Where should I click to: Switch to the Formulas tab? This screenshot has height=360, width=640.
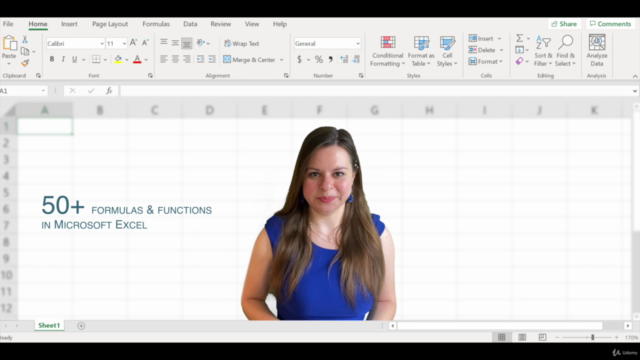(156, 24)
